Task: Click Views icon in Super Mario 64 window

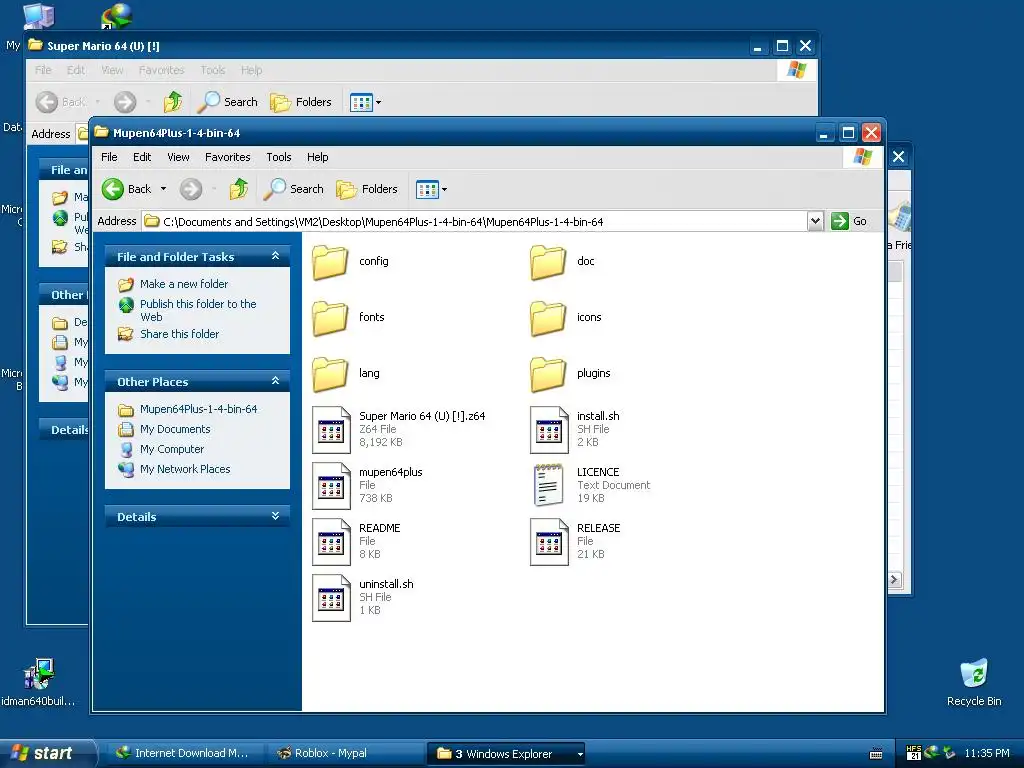Action: pyautogui.click(x=361, y=103)
